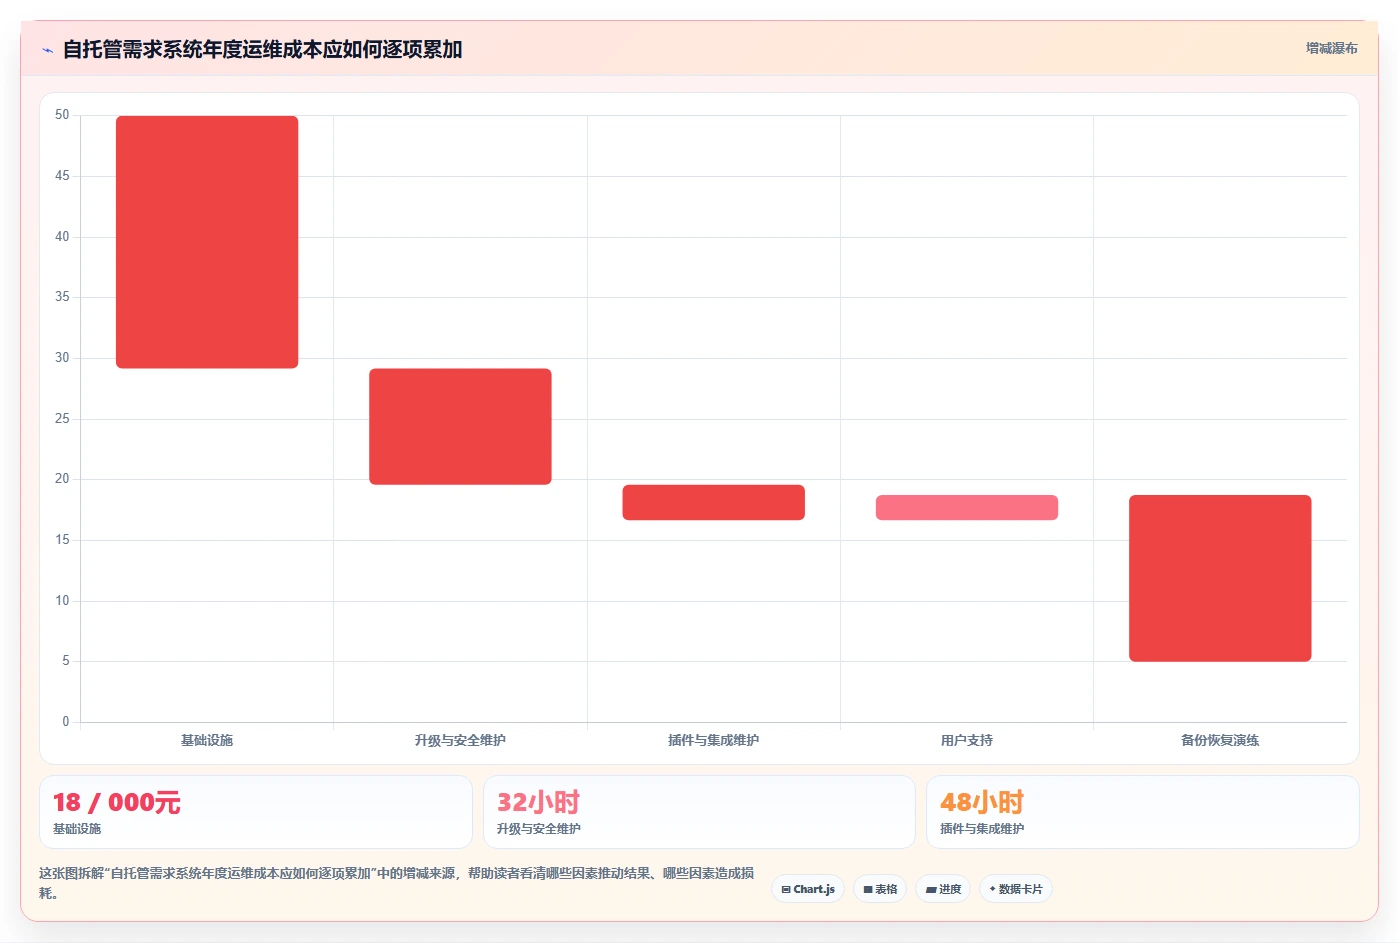
Task: Click the 32小时 stat card value
Action: click(x=538, y=802)
